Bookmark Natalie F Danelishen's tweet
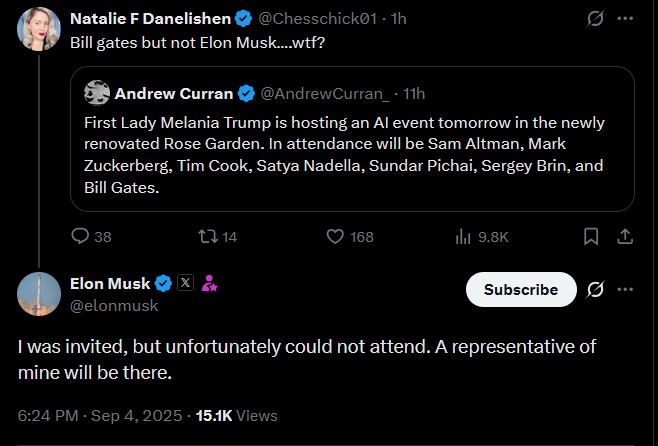Image resolution: width=658 pixels, height=446 pixels. click(591, 237)
